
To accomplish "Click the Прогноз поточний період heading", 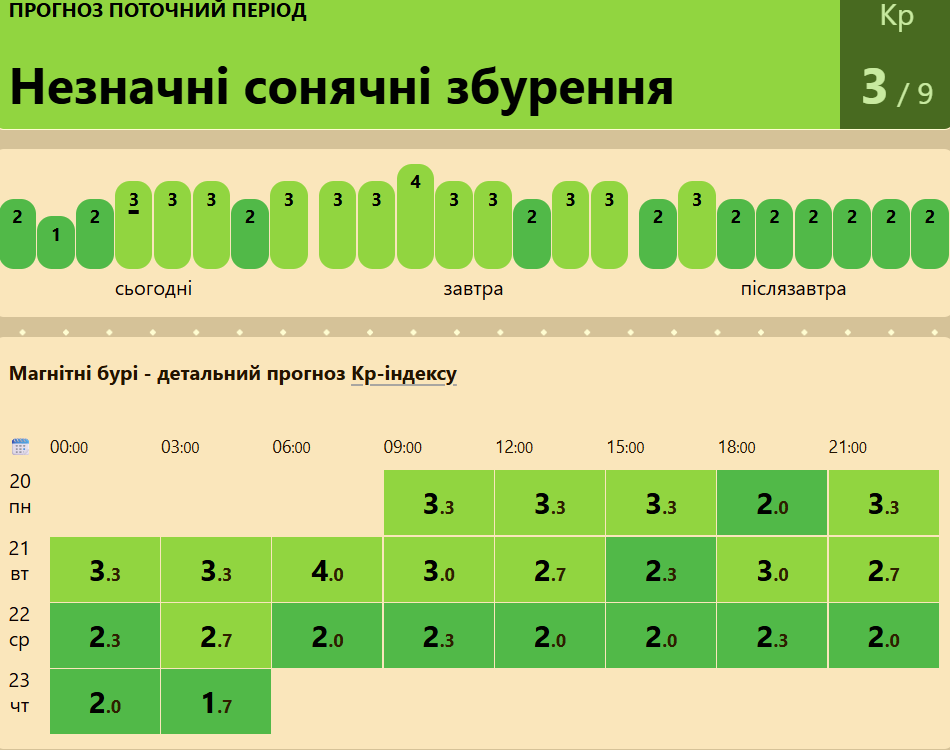I will point(158,12).
